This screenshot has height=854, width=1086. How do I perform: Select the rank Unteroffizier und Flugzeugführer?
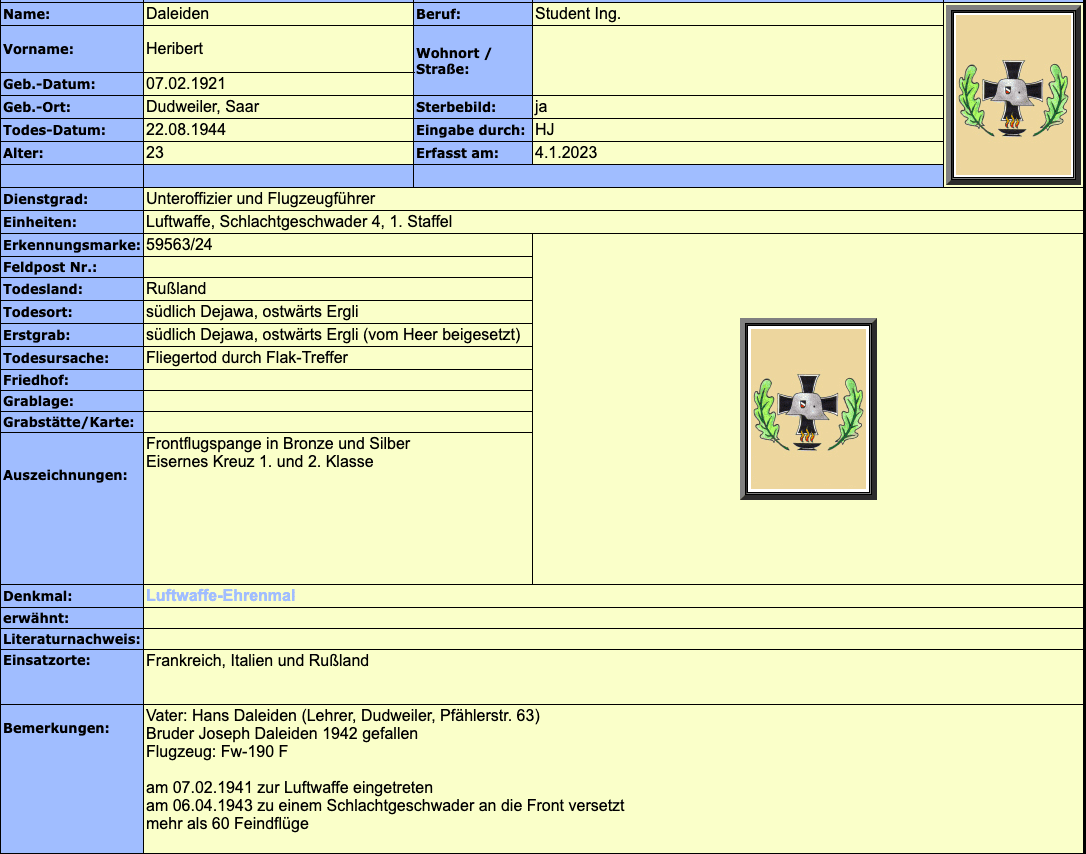point(260,199)
